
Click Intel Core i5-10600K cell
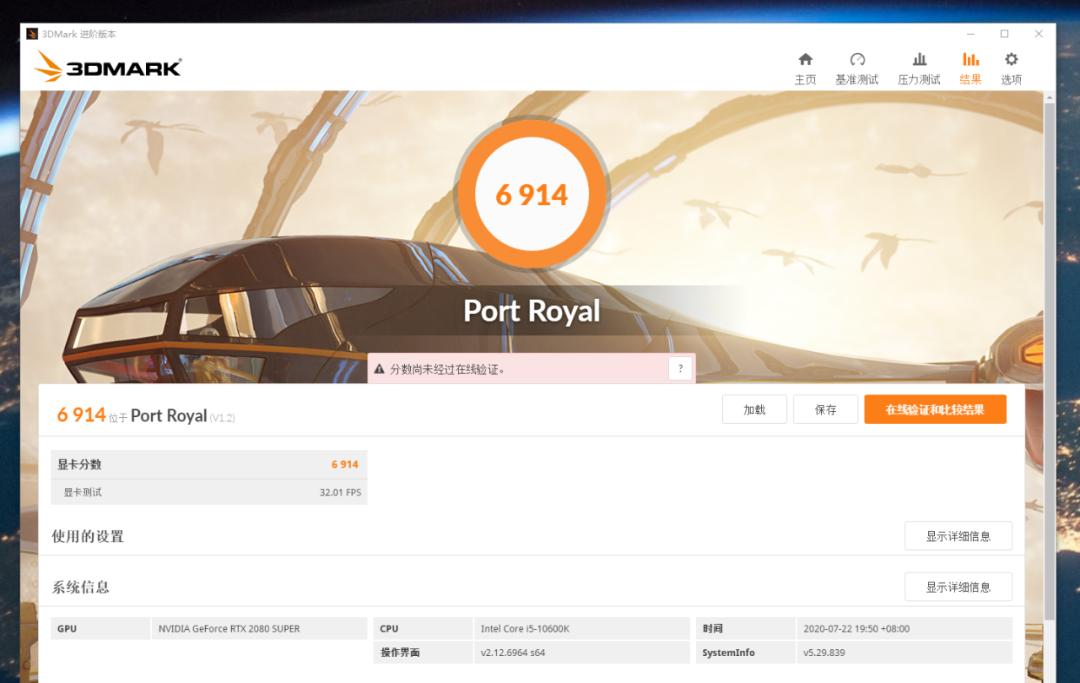coord(581,629)
